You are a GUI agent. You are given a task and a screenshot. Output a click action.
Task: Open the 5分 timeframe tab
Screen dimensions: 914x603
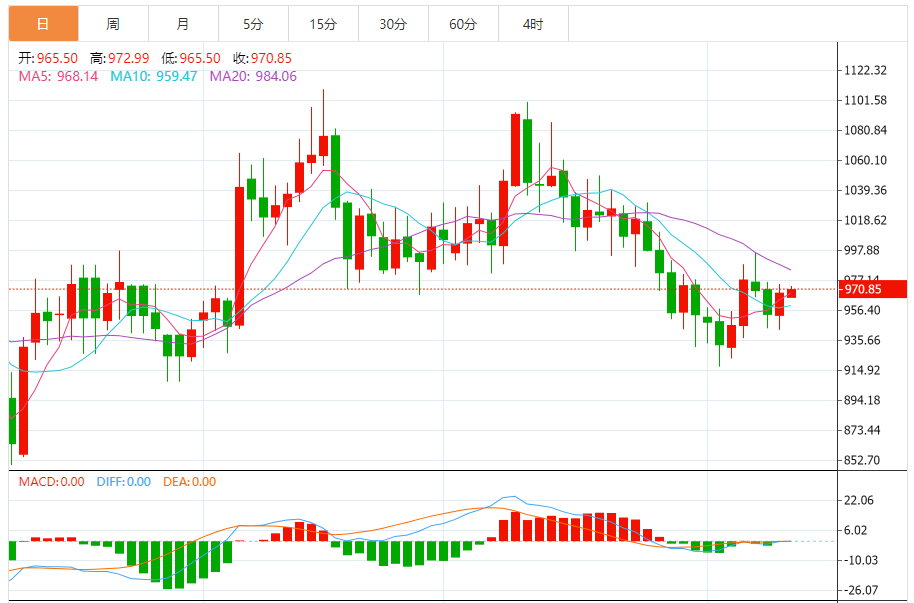253,24
